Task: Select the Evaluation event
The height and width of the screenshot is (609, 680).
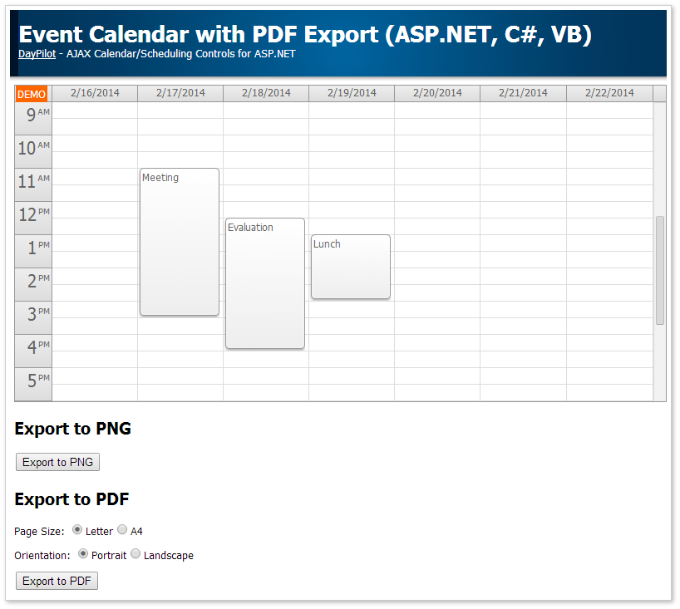Action: tap(264, 283)
